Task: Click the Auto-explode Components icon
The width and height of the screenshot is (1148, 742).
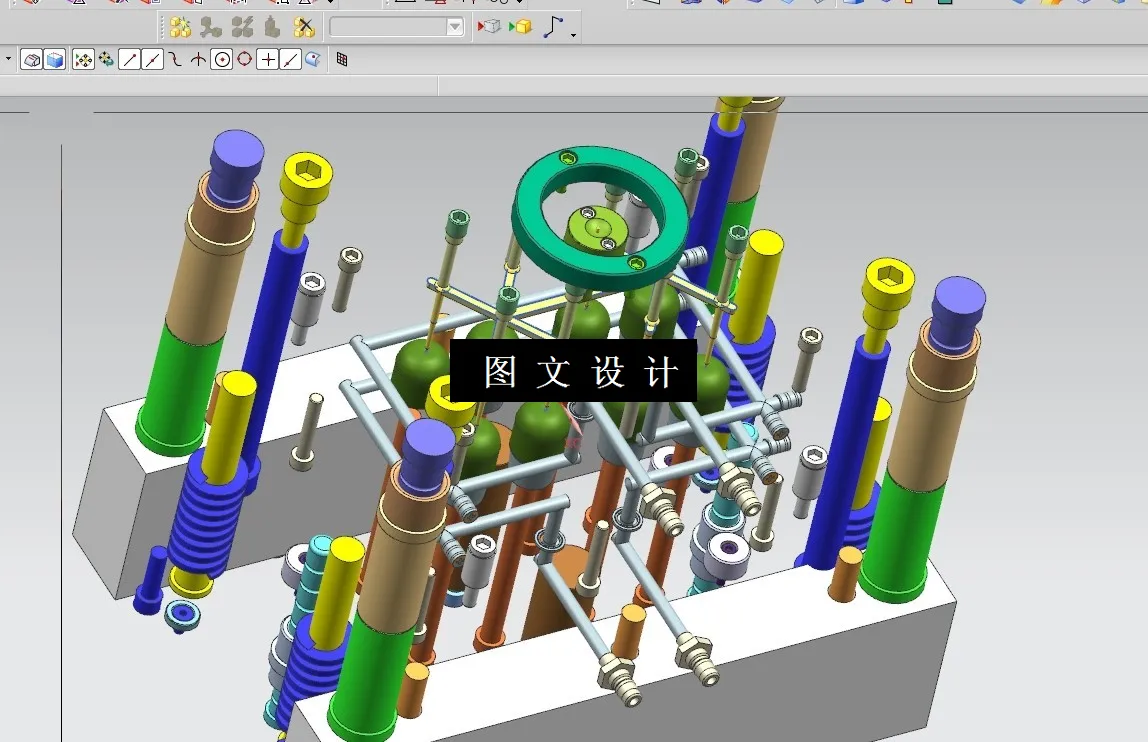Action: coord(243,27)
